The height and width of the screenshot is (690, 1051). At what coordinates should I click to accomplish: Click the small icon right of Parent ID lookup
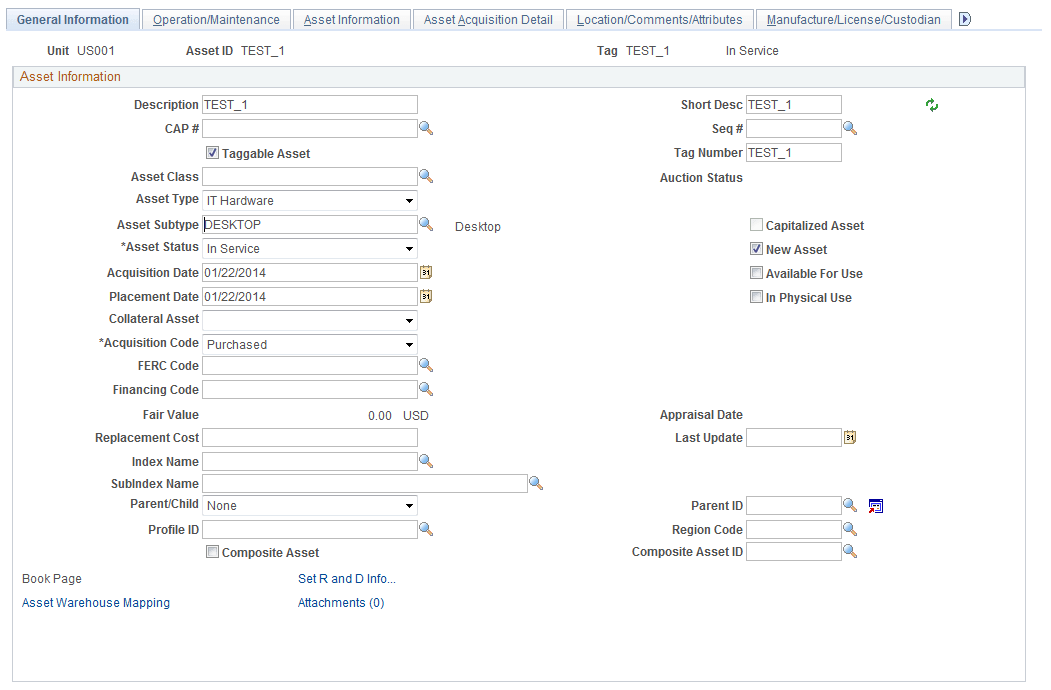[875, 506]
